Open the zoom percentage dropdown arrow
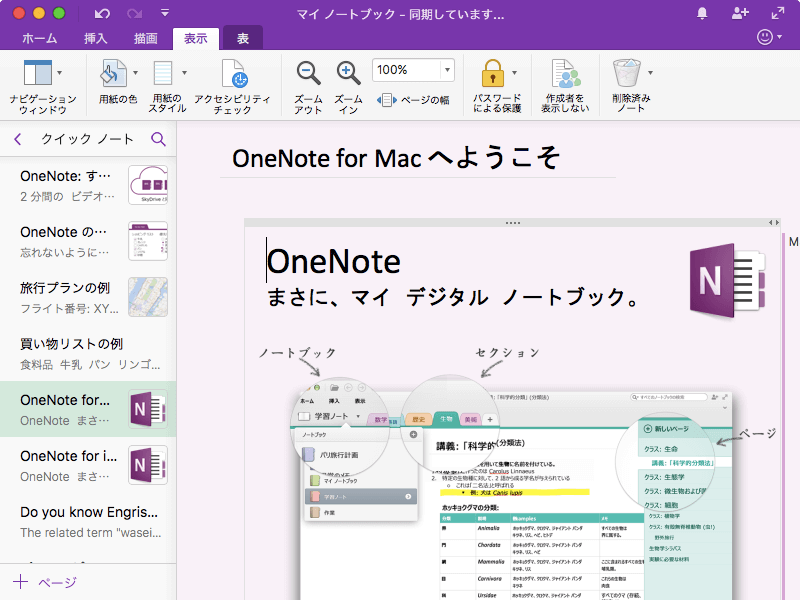 click(x=447, y=70)
